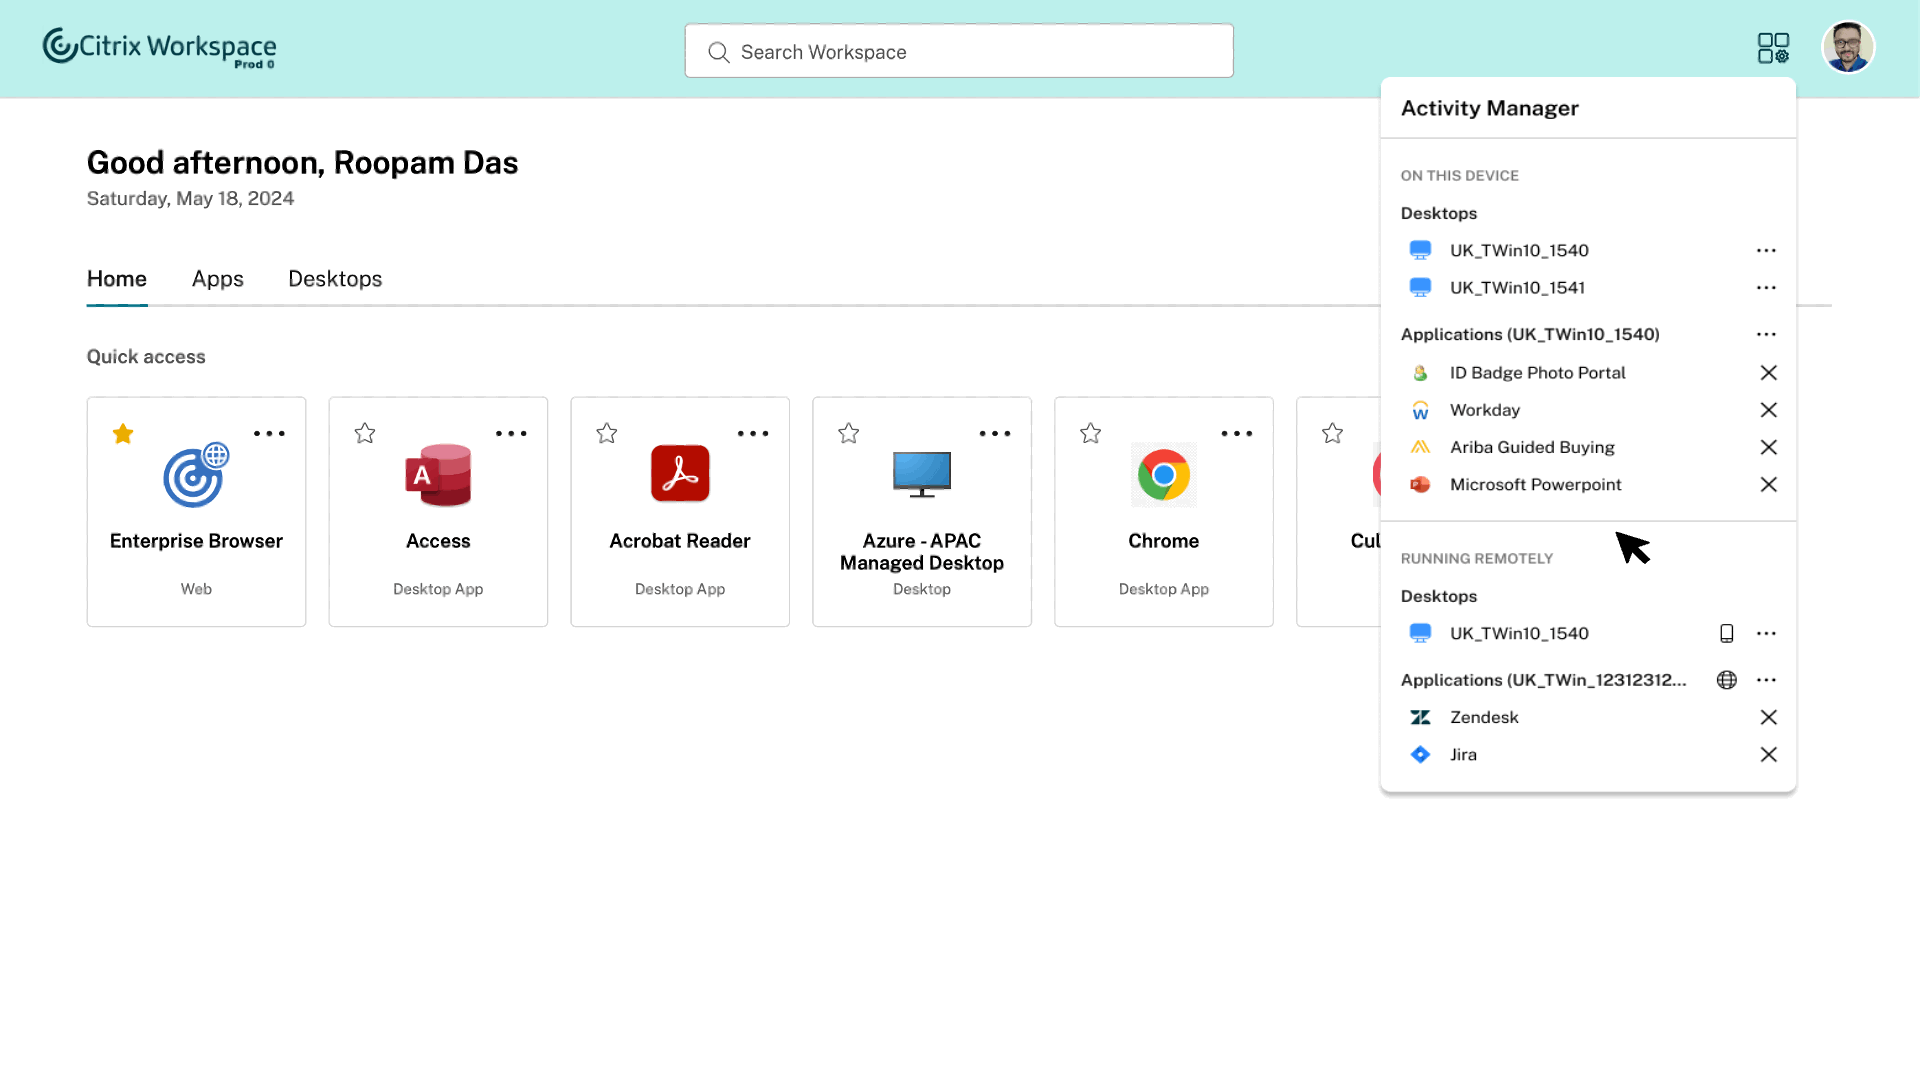Viewport: 1920px width, 1080px height.
Task: Switch to the Apps tab
Action: coord(218,279)
